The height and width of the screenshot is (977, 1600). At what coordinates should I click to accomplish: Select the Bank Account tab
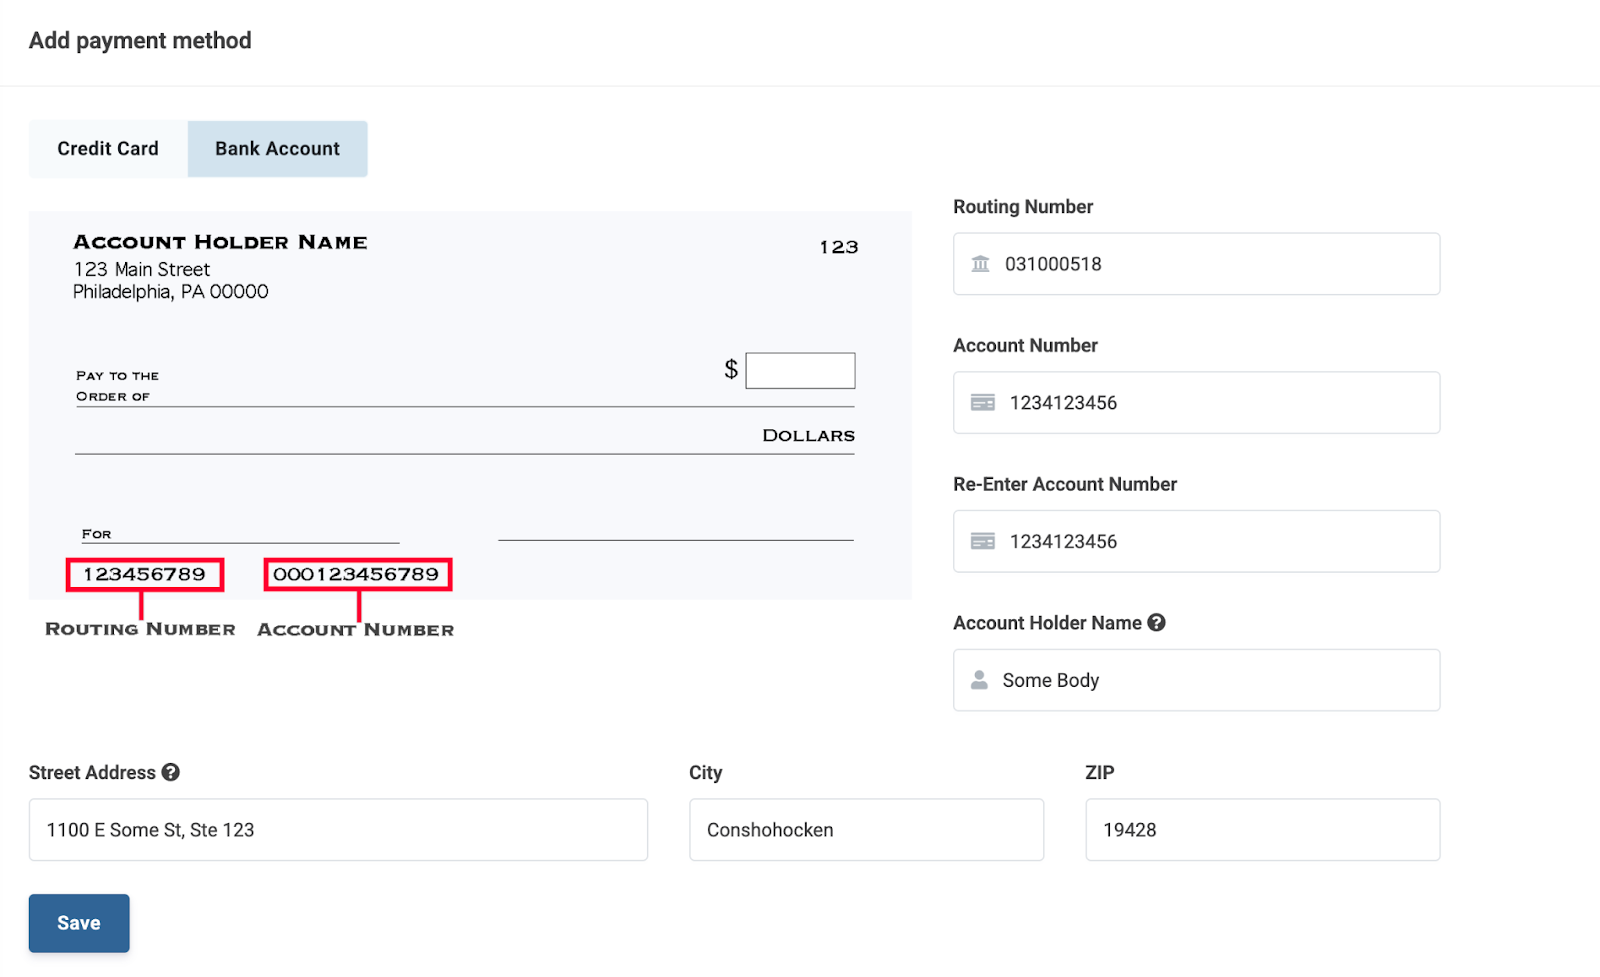point(277,149)
